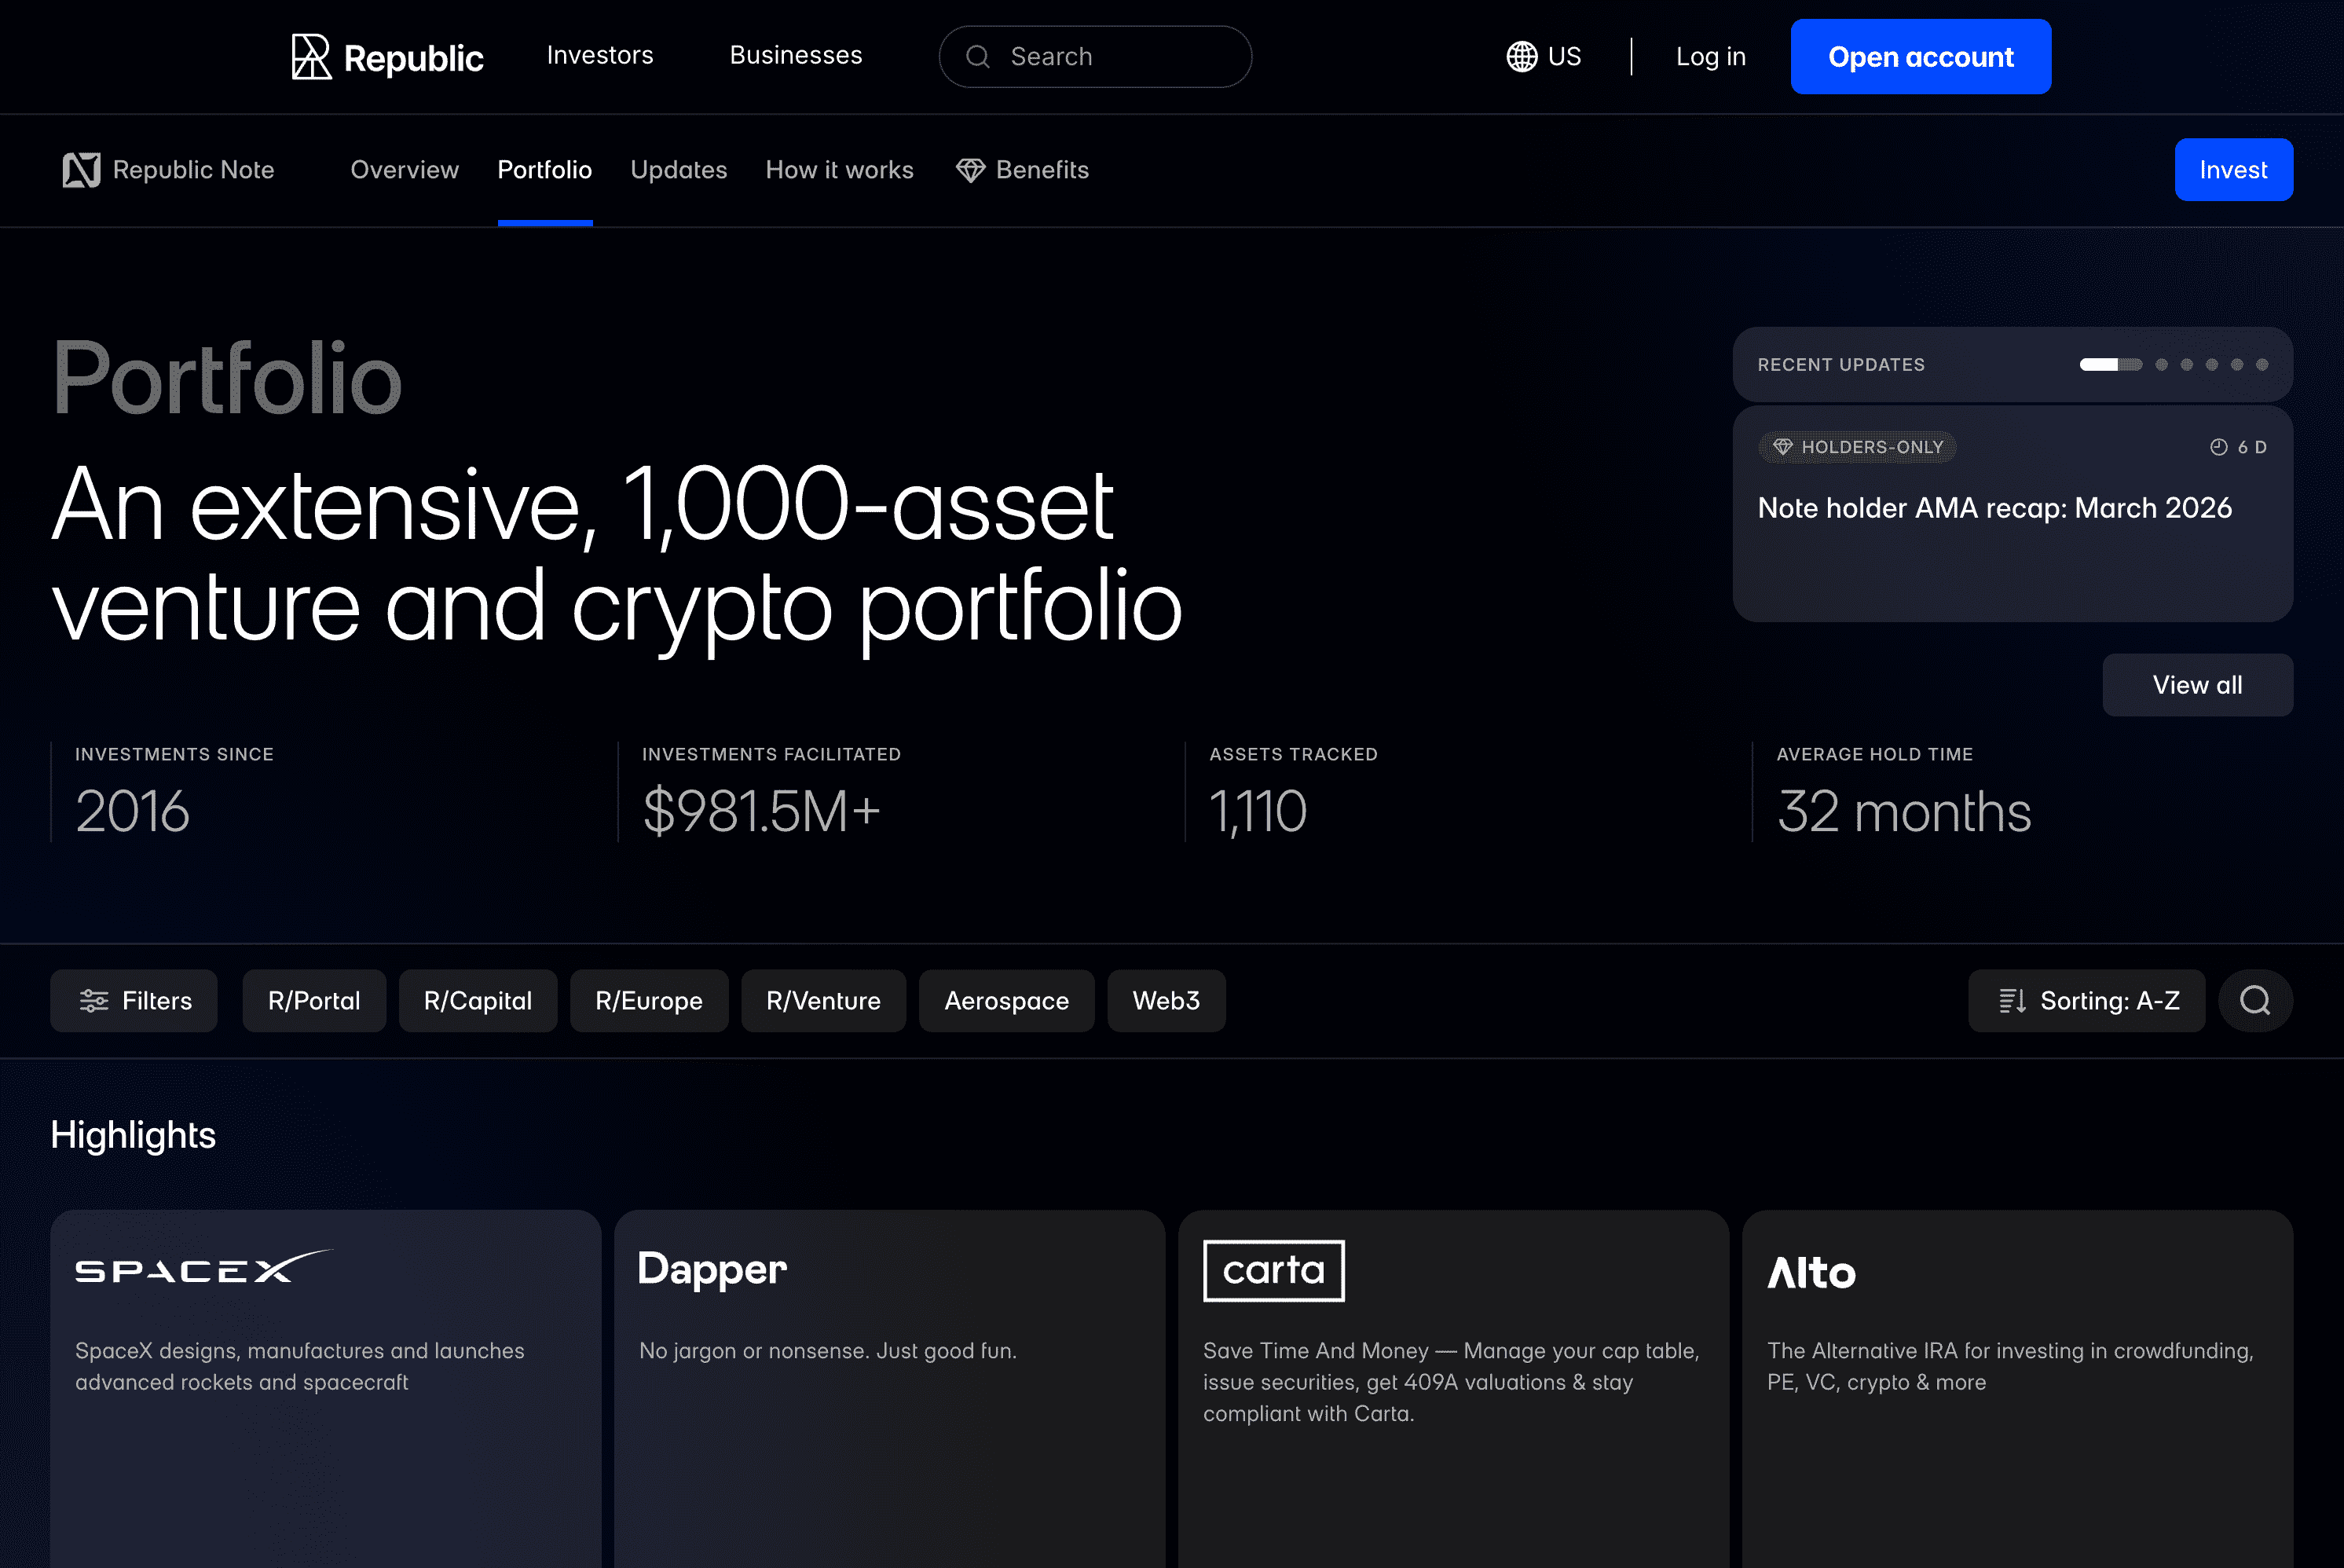Click View all recent updates
2344x1568 pixels.
(x=2197, y=685)
